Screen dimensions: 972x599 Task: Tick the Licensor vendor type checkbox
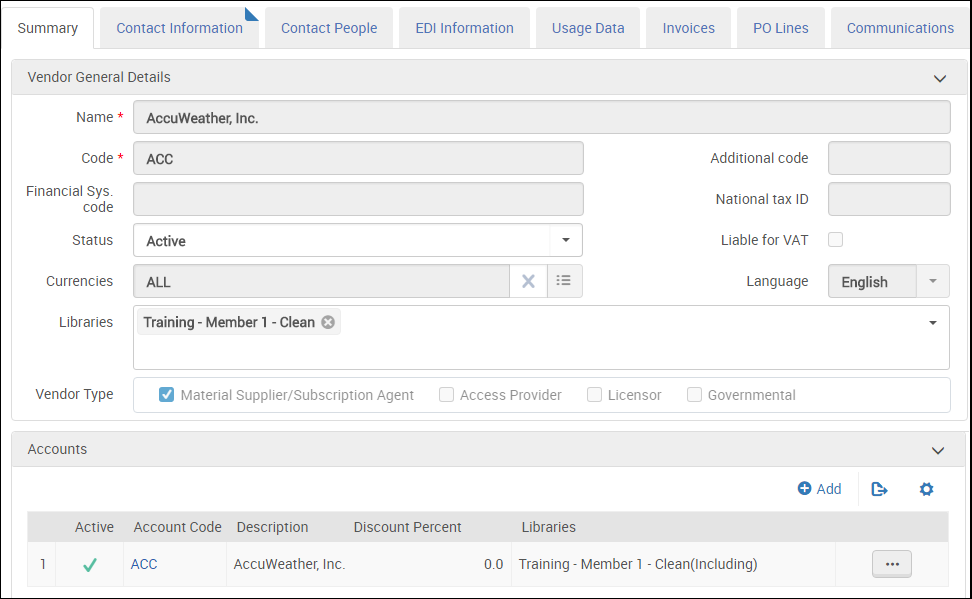tap(594, 395)
